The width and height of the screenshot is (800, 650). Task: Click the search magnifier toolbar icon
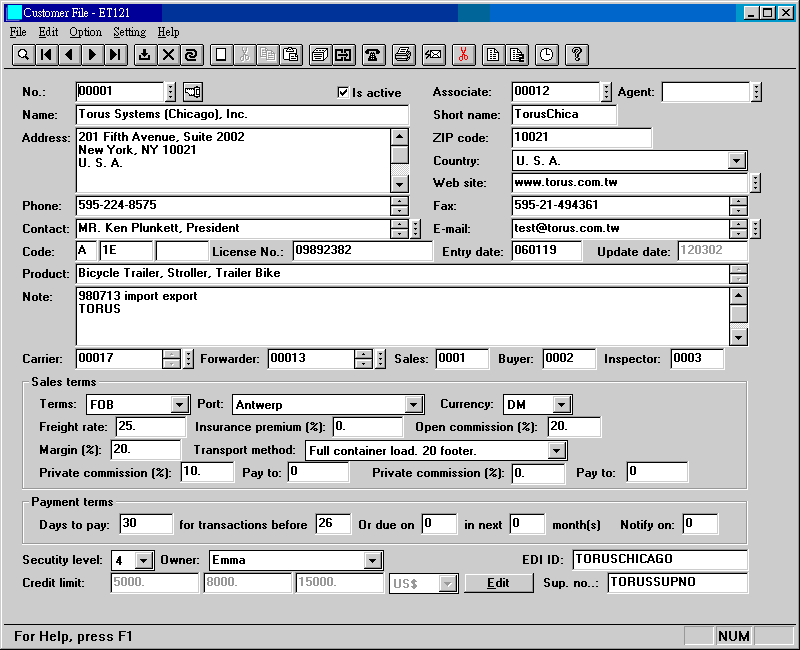[22, 55]
